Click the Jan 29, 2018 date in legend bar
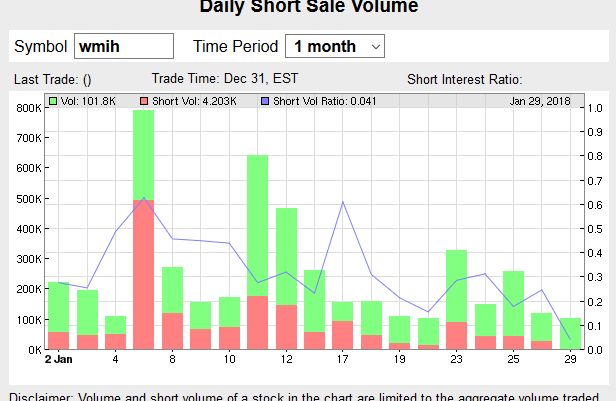The width and height of the screenshot is (616, 401). pos(540,101)
